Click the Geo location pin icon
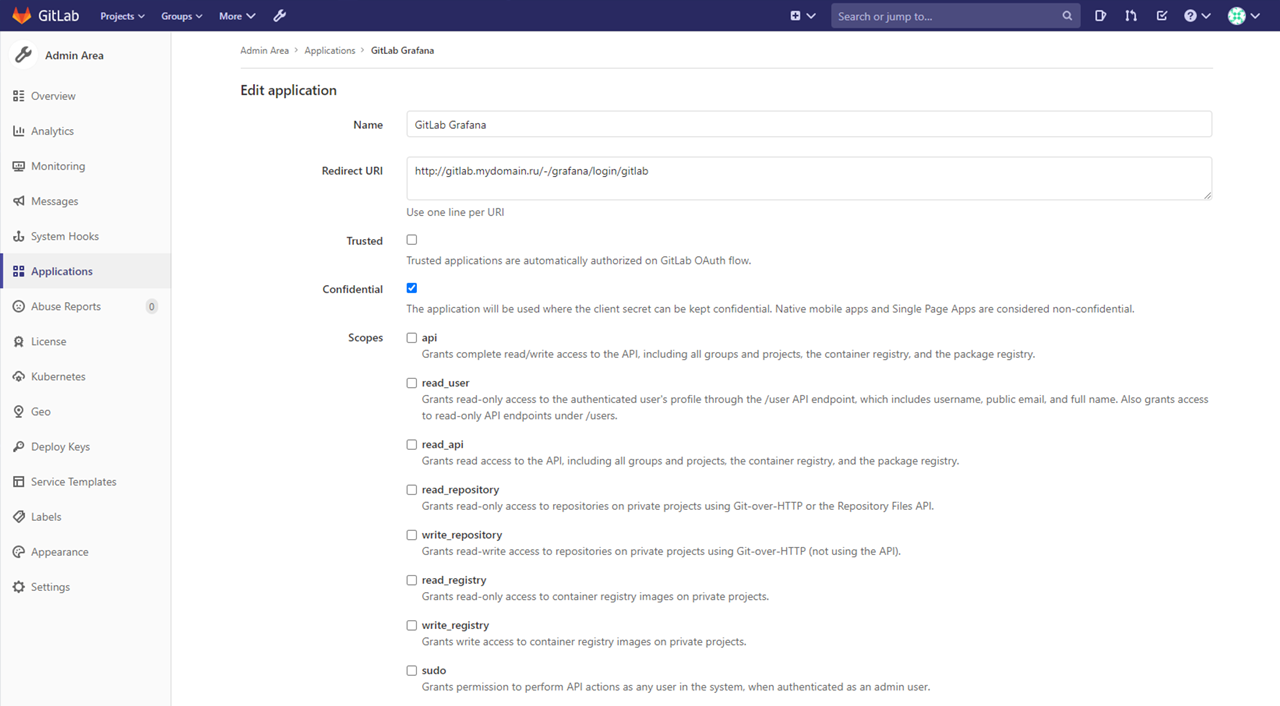The height and width of the screenshot is (706, 1280). click(19, 411)
